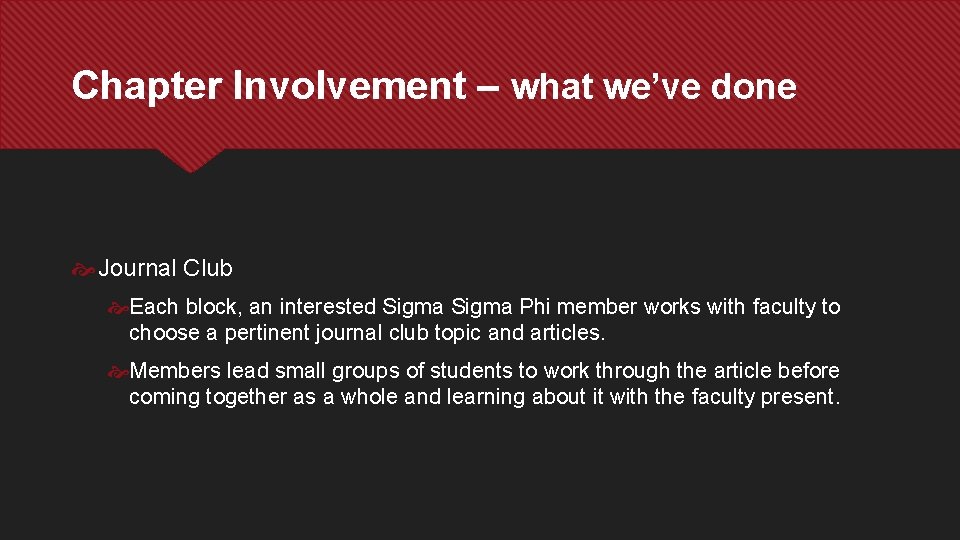Click the word 'Chapter' in the title
The height and width of the screenshot is (540, 960).
point(147,86)
